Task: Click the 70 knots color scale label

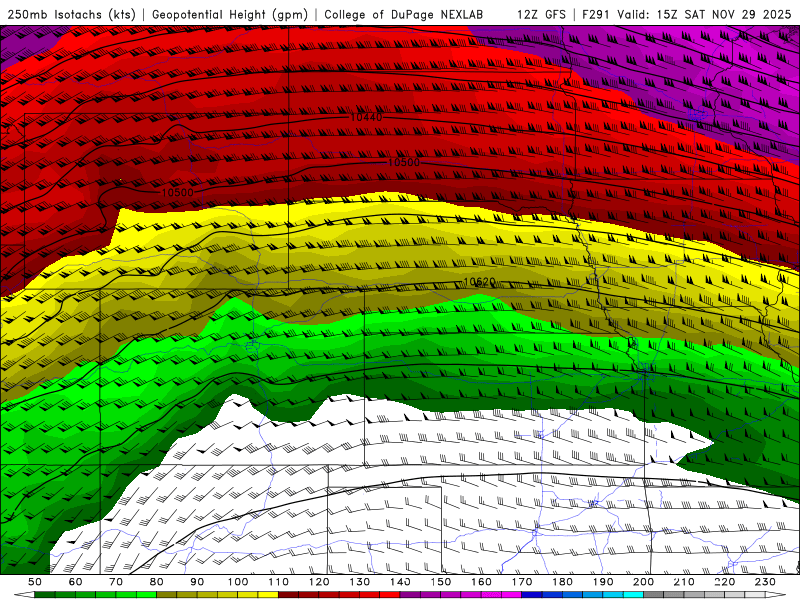Action: [116, 582]
